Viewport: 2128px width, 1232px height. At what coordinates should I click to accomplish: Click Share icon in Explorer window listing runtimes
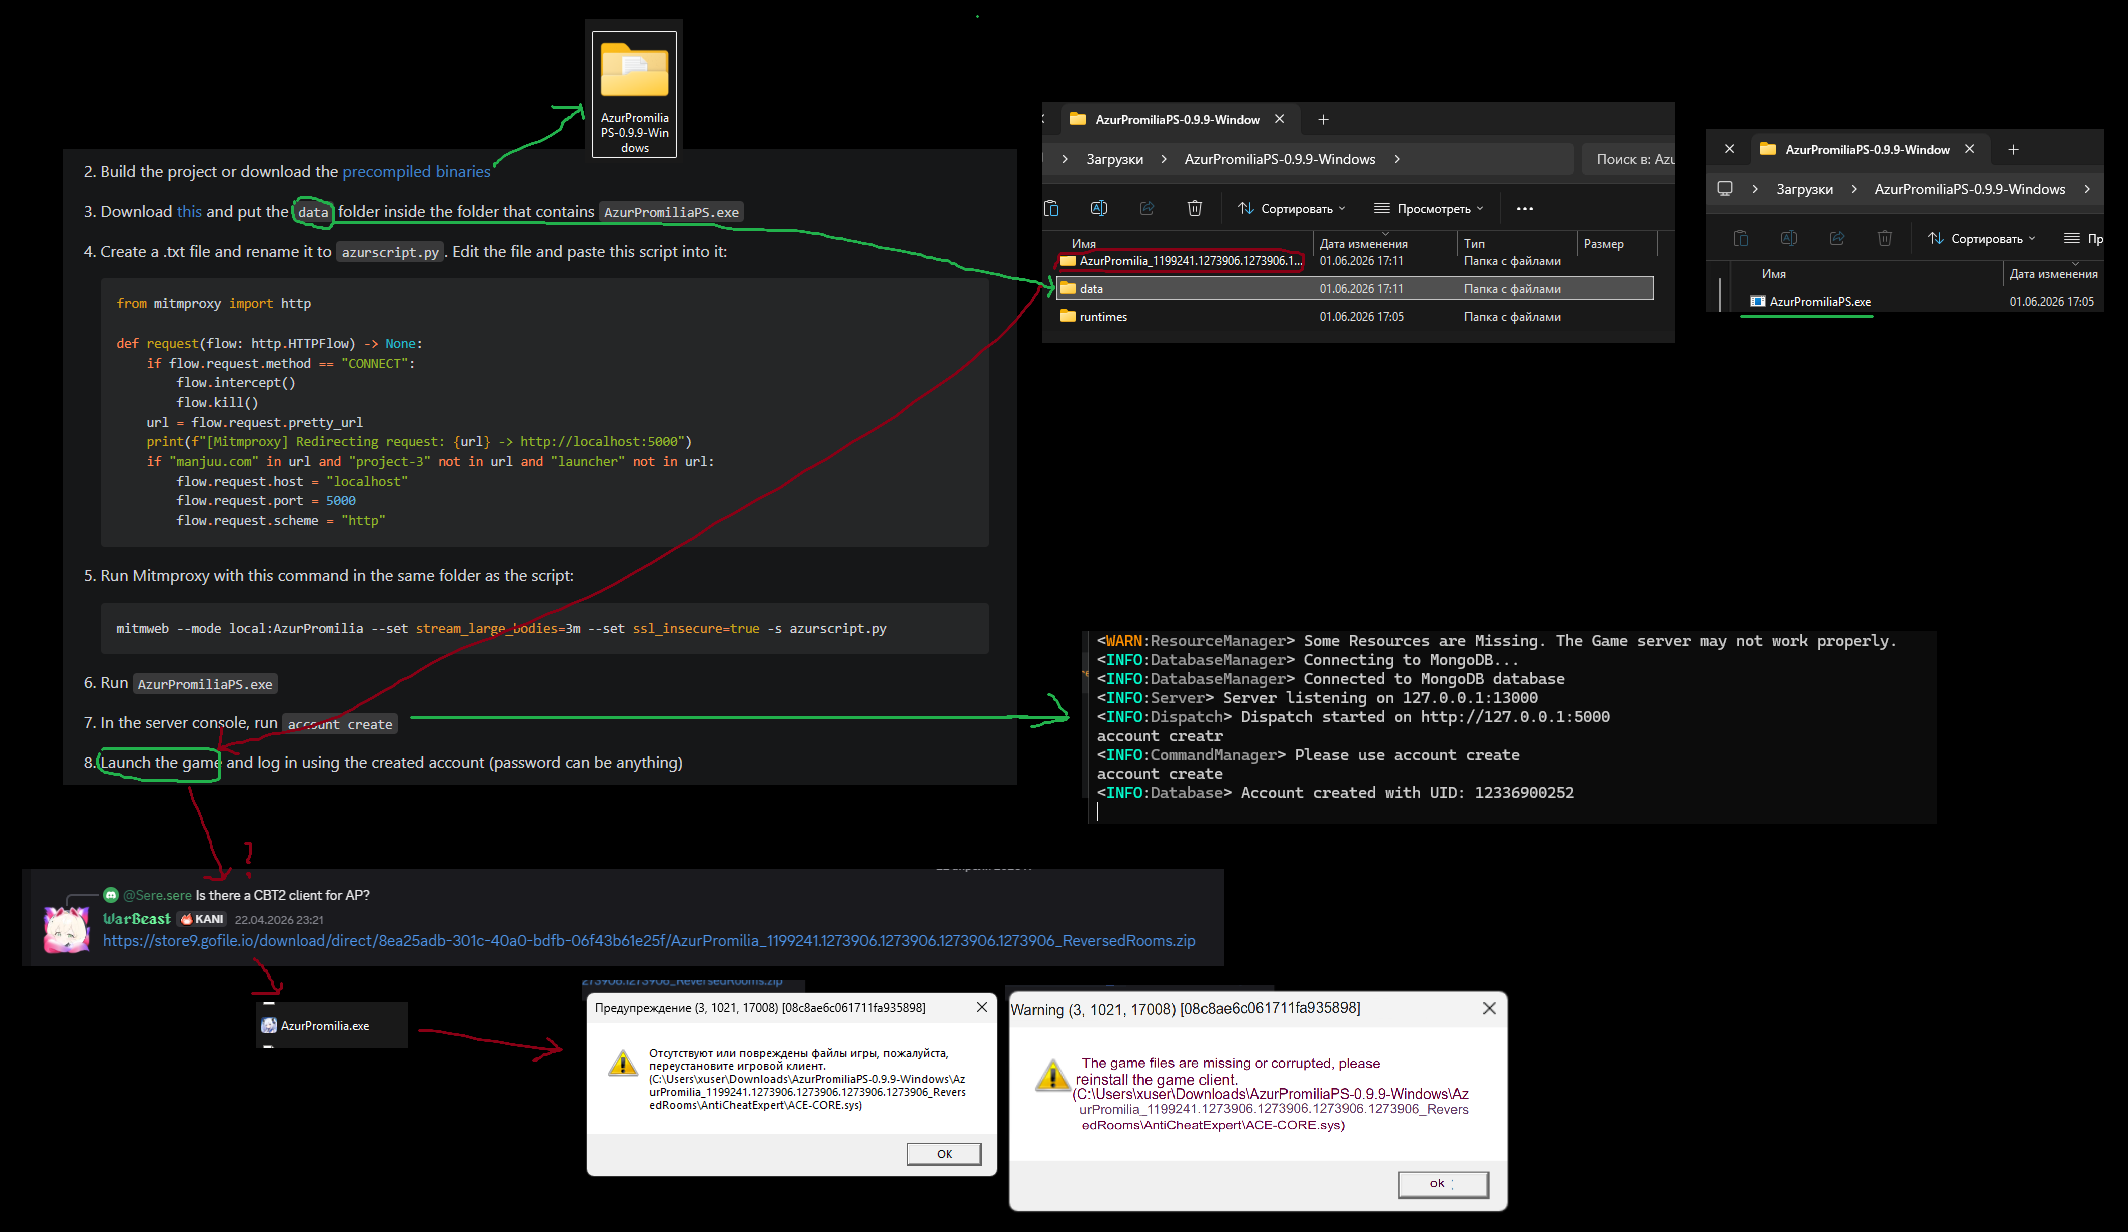(x=1147, y=208)
